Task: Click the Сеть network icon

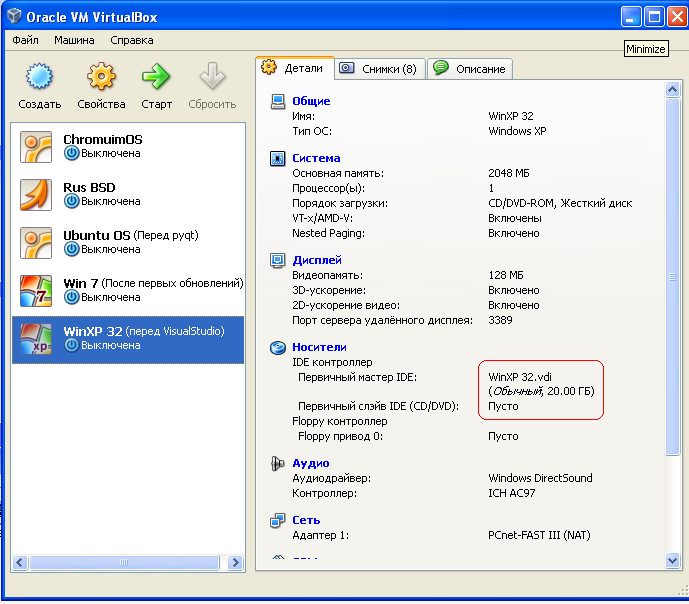Action: [x=278, y=521]
